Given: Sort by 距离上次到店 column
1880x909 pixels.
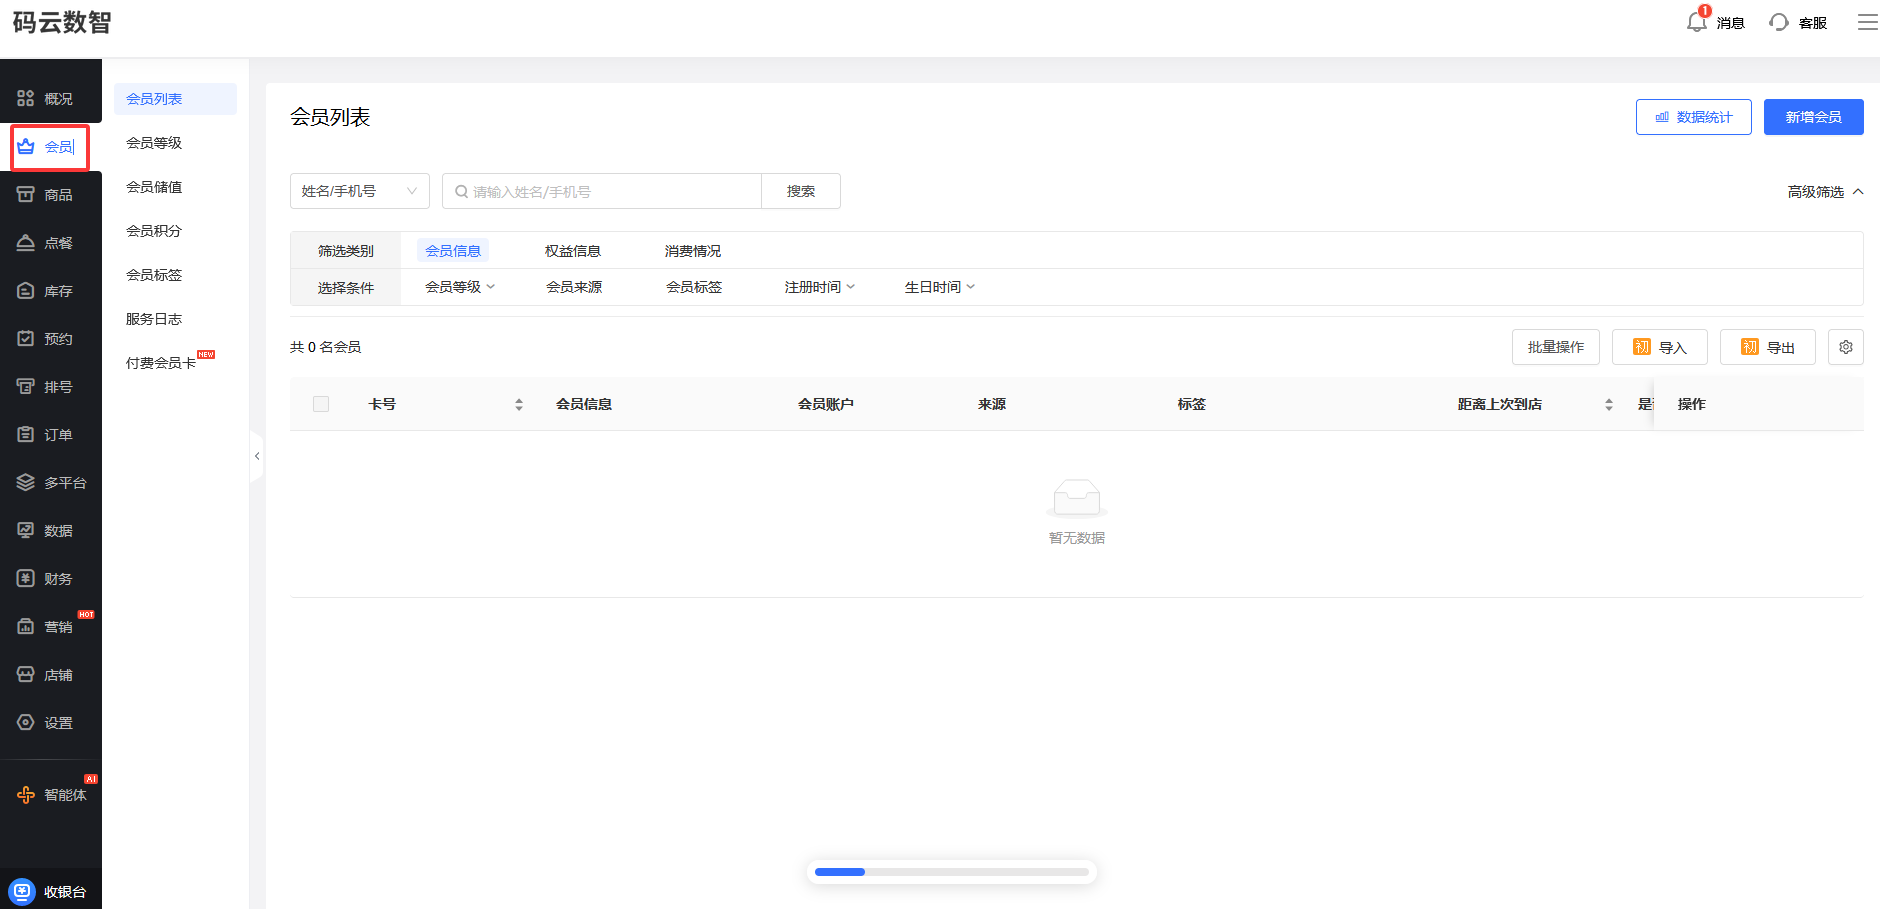Looking at the screenshot, I should pos(1608,404).
